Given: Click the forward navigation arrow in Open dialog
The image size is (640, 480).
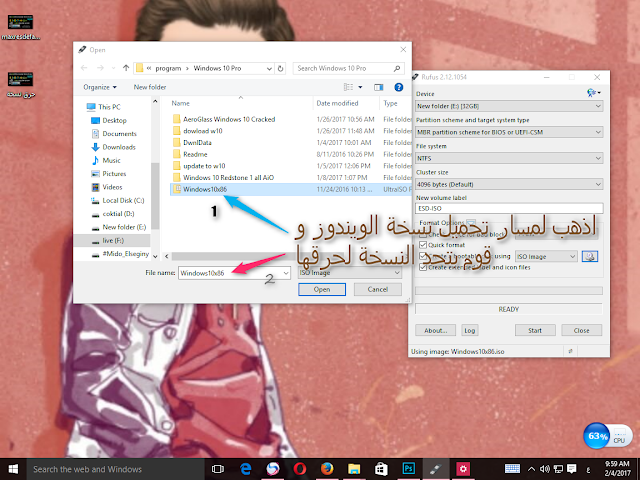Looking at the screenshot, I should pyautogui.click(x=100, y=68).
